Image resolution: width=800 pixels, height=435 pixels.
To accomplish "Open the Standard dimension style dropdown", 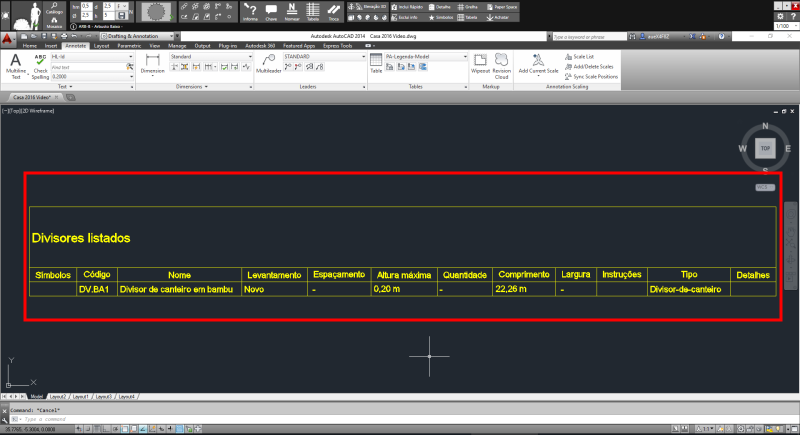I will pos(211,57).
